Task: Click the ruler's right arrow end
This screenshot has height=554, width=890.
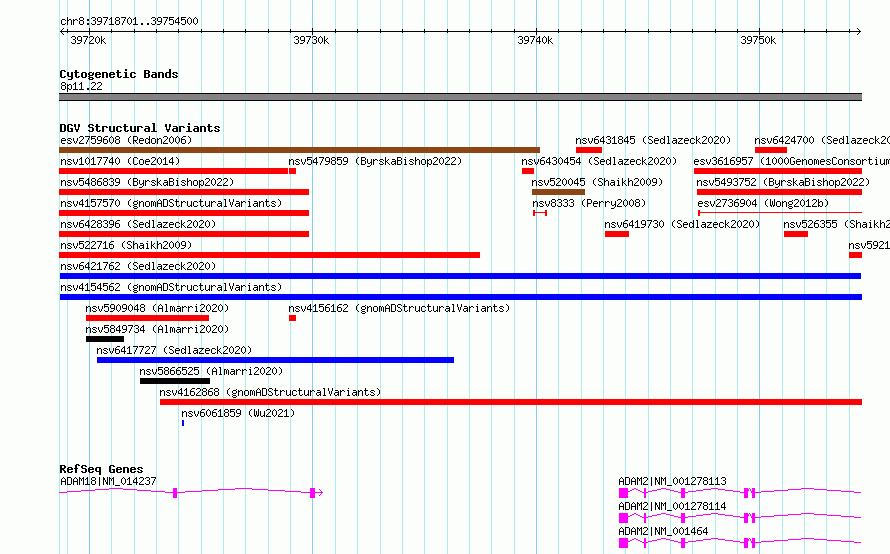Action: [859, 31]
